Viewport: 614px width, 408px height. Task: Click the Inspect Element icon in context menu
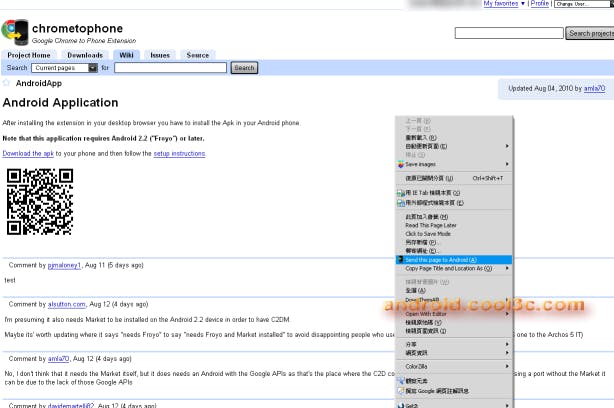tap(401, 381)
